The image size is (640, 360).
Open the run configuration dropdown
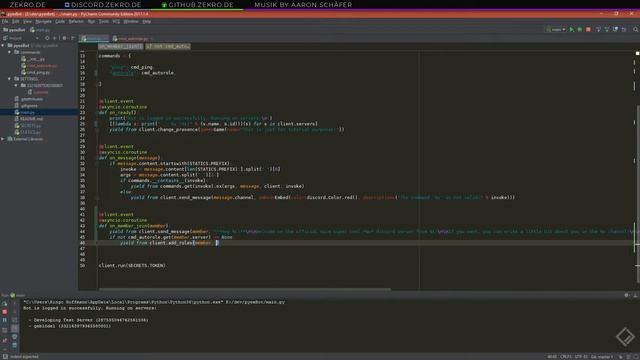point(556,29)
